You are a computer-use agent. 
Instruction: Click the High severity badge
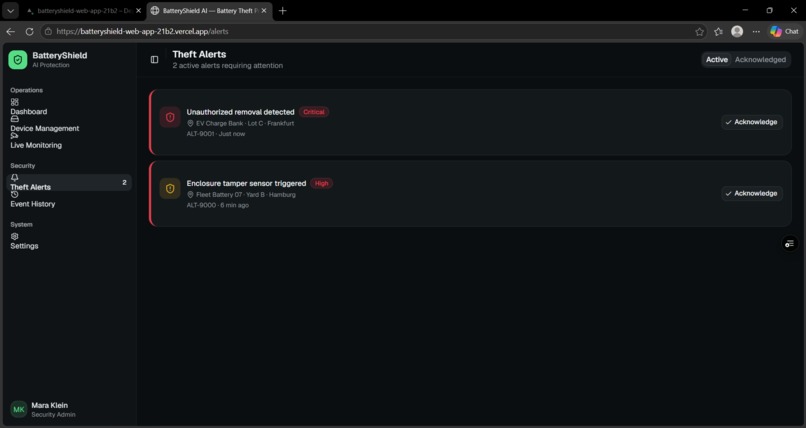321,183
